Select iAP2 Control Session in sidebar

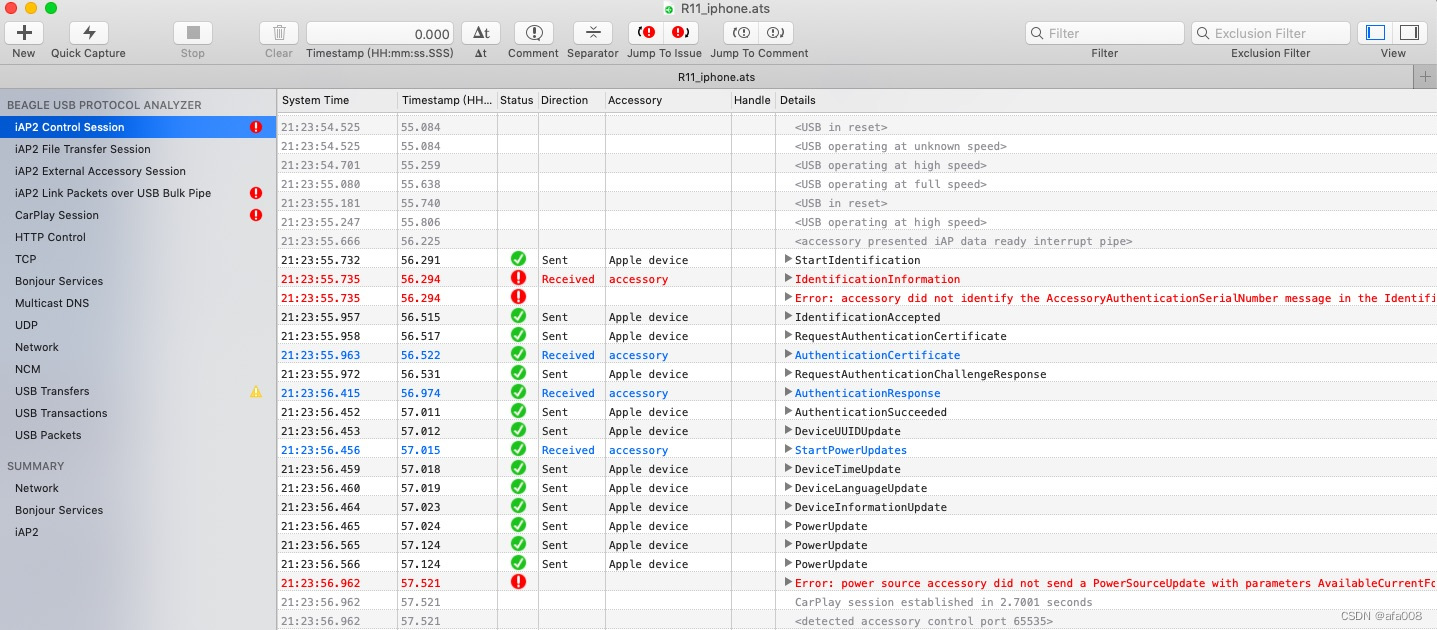[x=138, y=127]
